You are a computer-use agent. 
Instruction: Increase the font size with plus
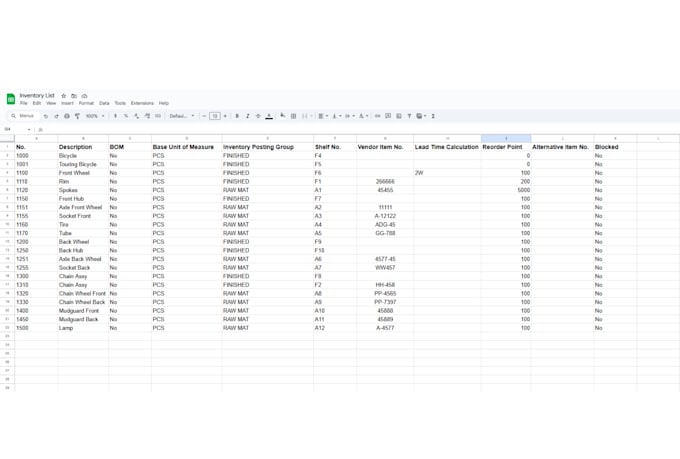(x=225, y=116)
